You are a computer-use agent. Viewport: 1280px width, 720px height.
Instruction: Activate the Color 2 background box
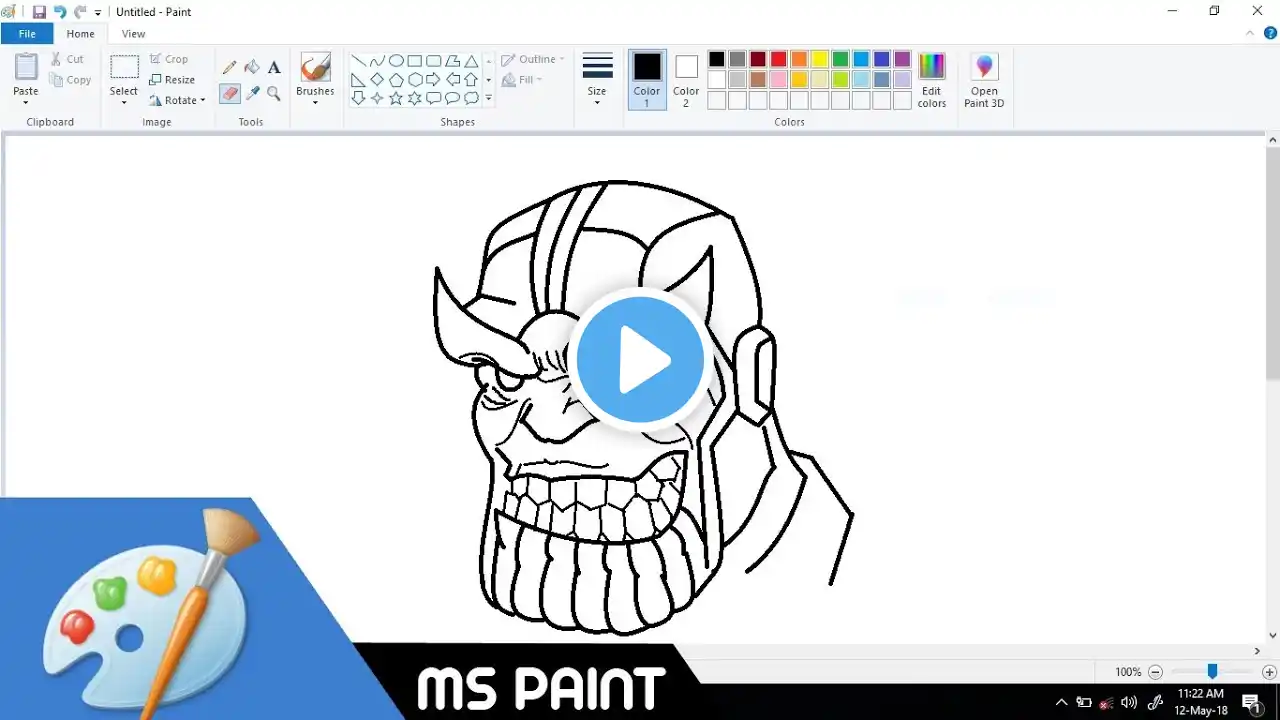pyautogui.click(x=686, y=79)
